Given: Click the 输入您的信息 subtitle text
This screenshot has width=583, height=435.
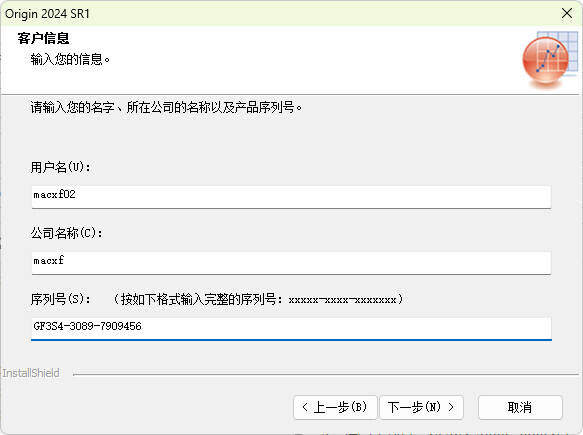Looking at the screenshot, I should 70,59.
